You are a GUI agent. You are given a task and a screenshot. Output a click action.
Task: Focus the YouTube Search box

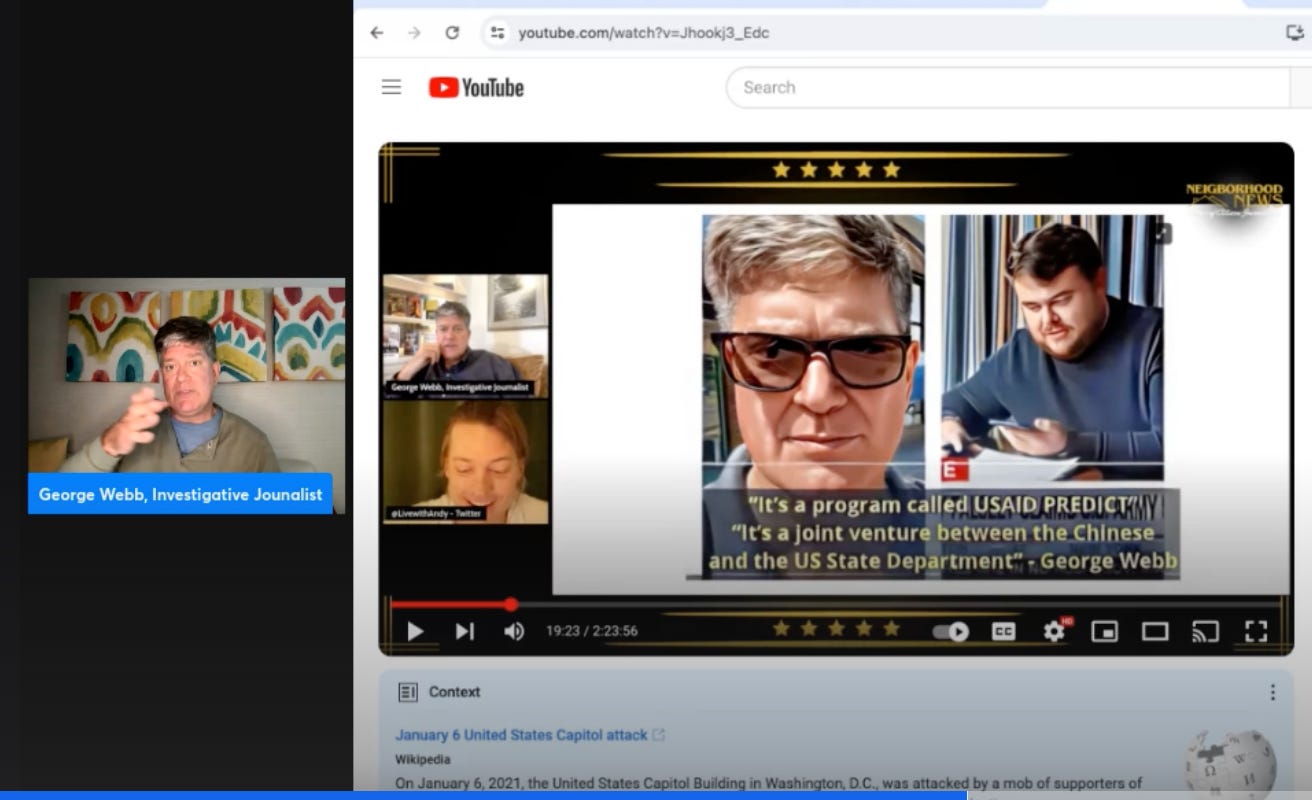point(1008,87)
